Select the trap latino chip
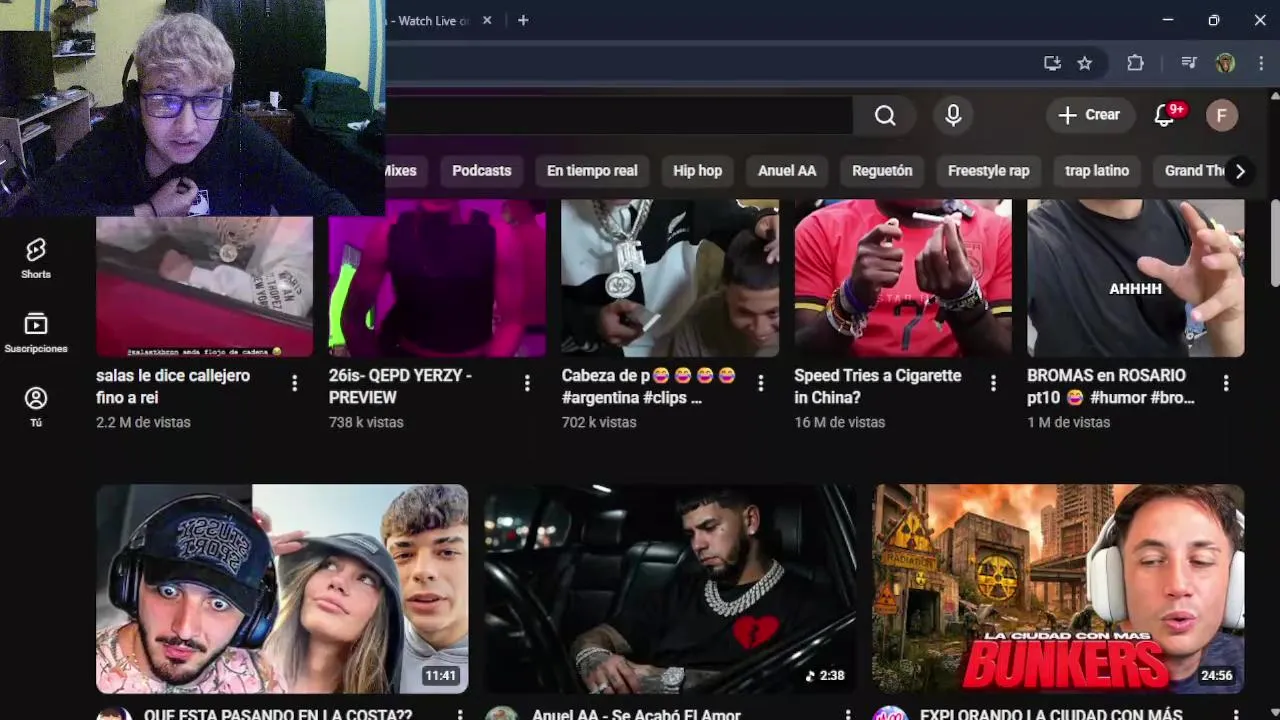The image size is (1280, 720). (1097, 171)
